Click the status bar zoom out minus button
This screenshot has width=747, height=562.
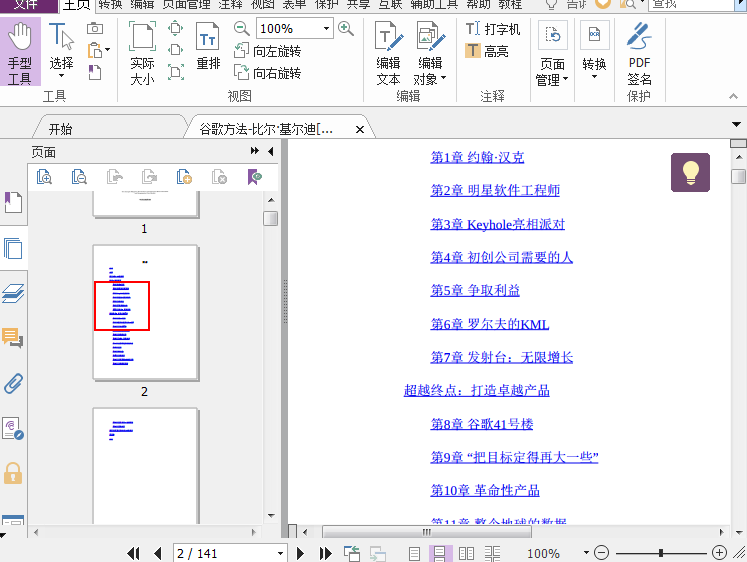tap(602, 553)
